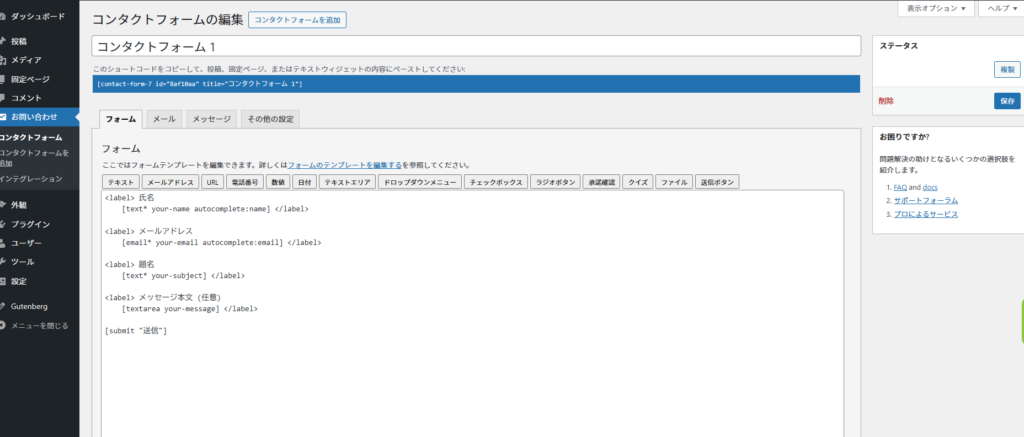Click the ユーザー person icon
The width and height of the screenshot is (1024, 437).
[x=4, y=243]
